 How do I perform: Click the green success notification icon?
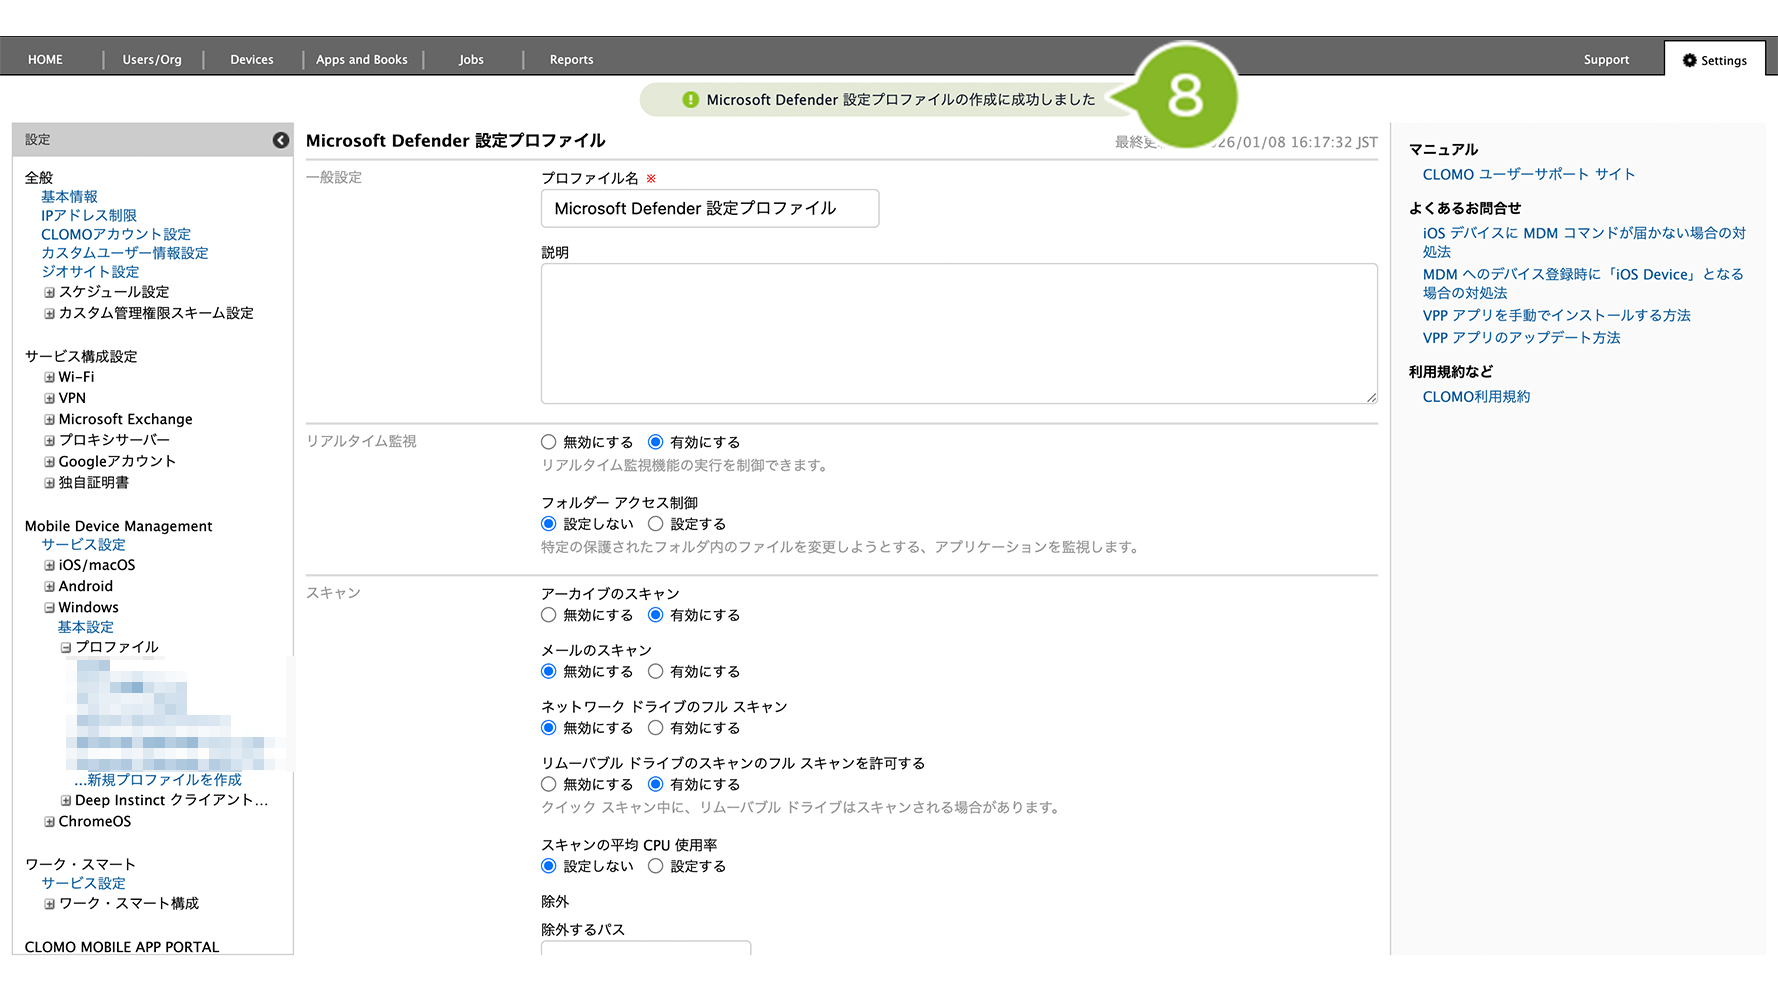pyautogui.click(x=690, y=100)
